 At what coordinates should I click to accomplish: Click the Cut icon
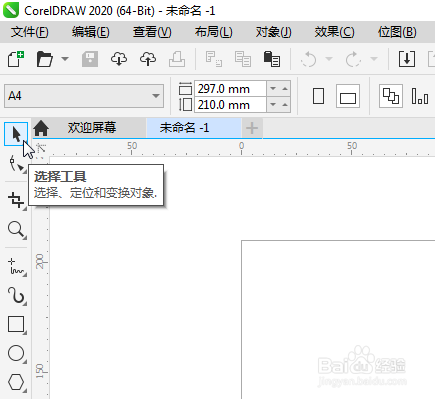(x=214, y=59)
